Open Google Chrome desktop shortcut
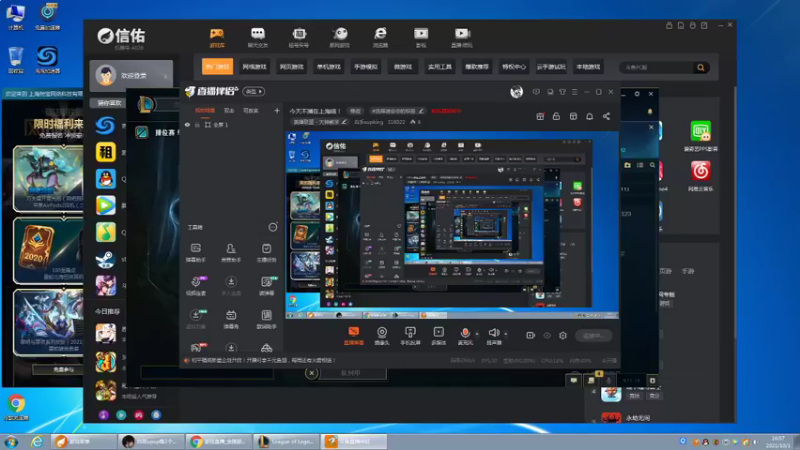The height and width of the screenshot is (450, 800). coord(16,407)
